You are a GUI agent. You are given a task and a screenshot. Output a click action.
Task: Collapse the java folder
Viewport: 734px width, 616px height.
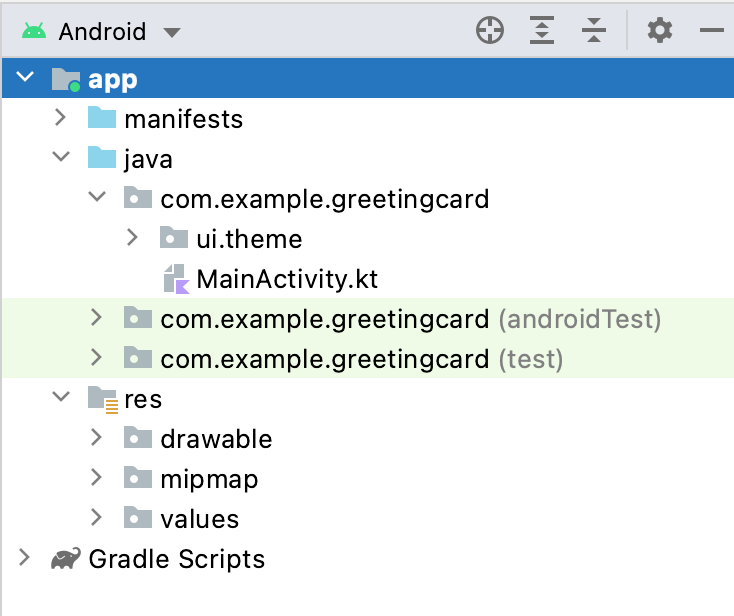(x=60, y=159)
